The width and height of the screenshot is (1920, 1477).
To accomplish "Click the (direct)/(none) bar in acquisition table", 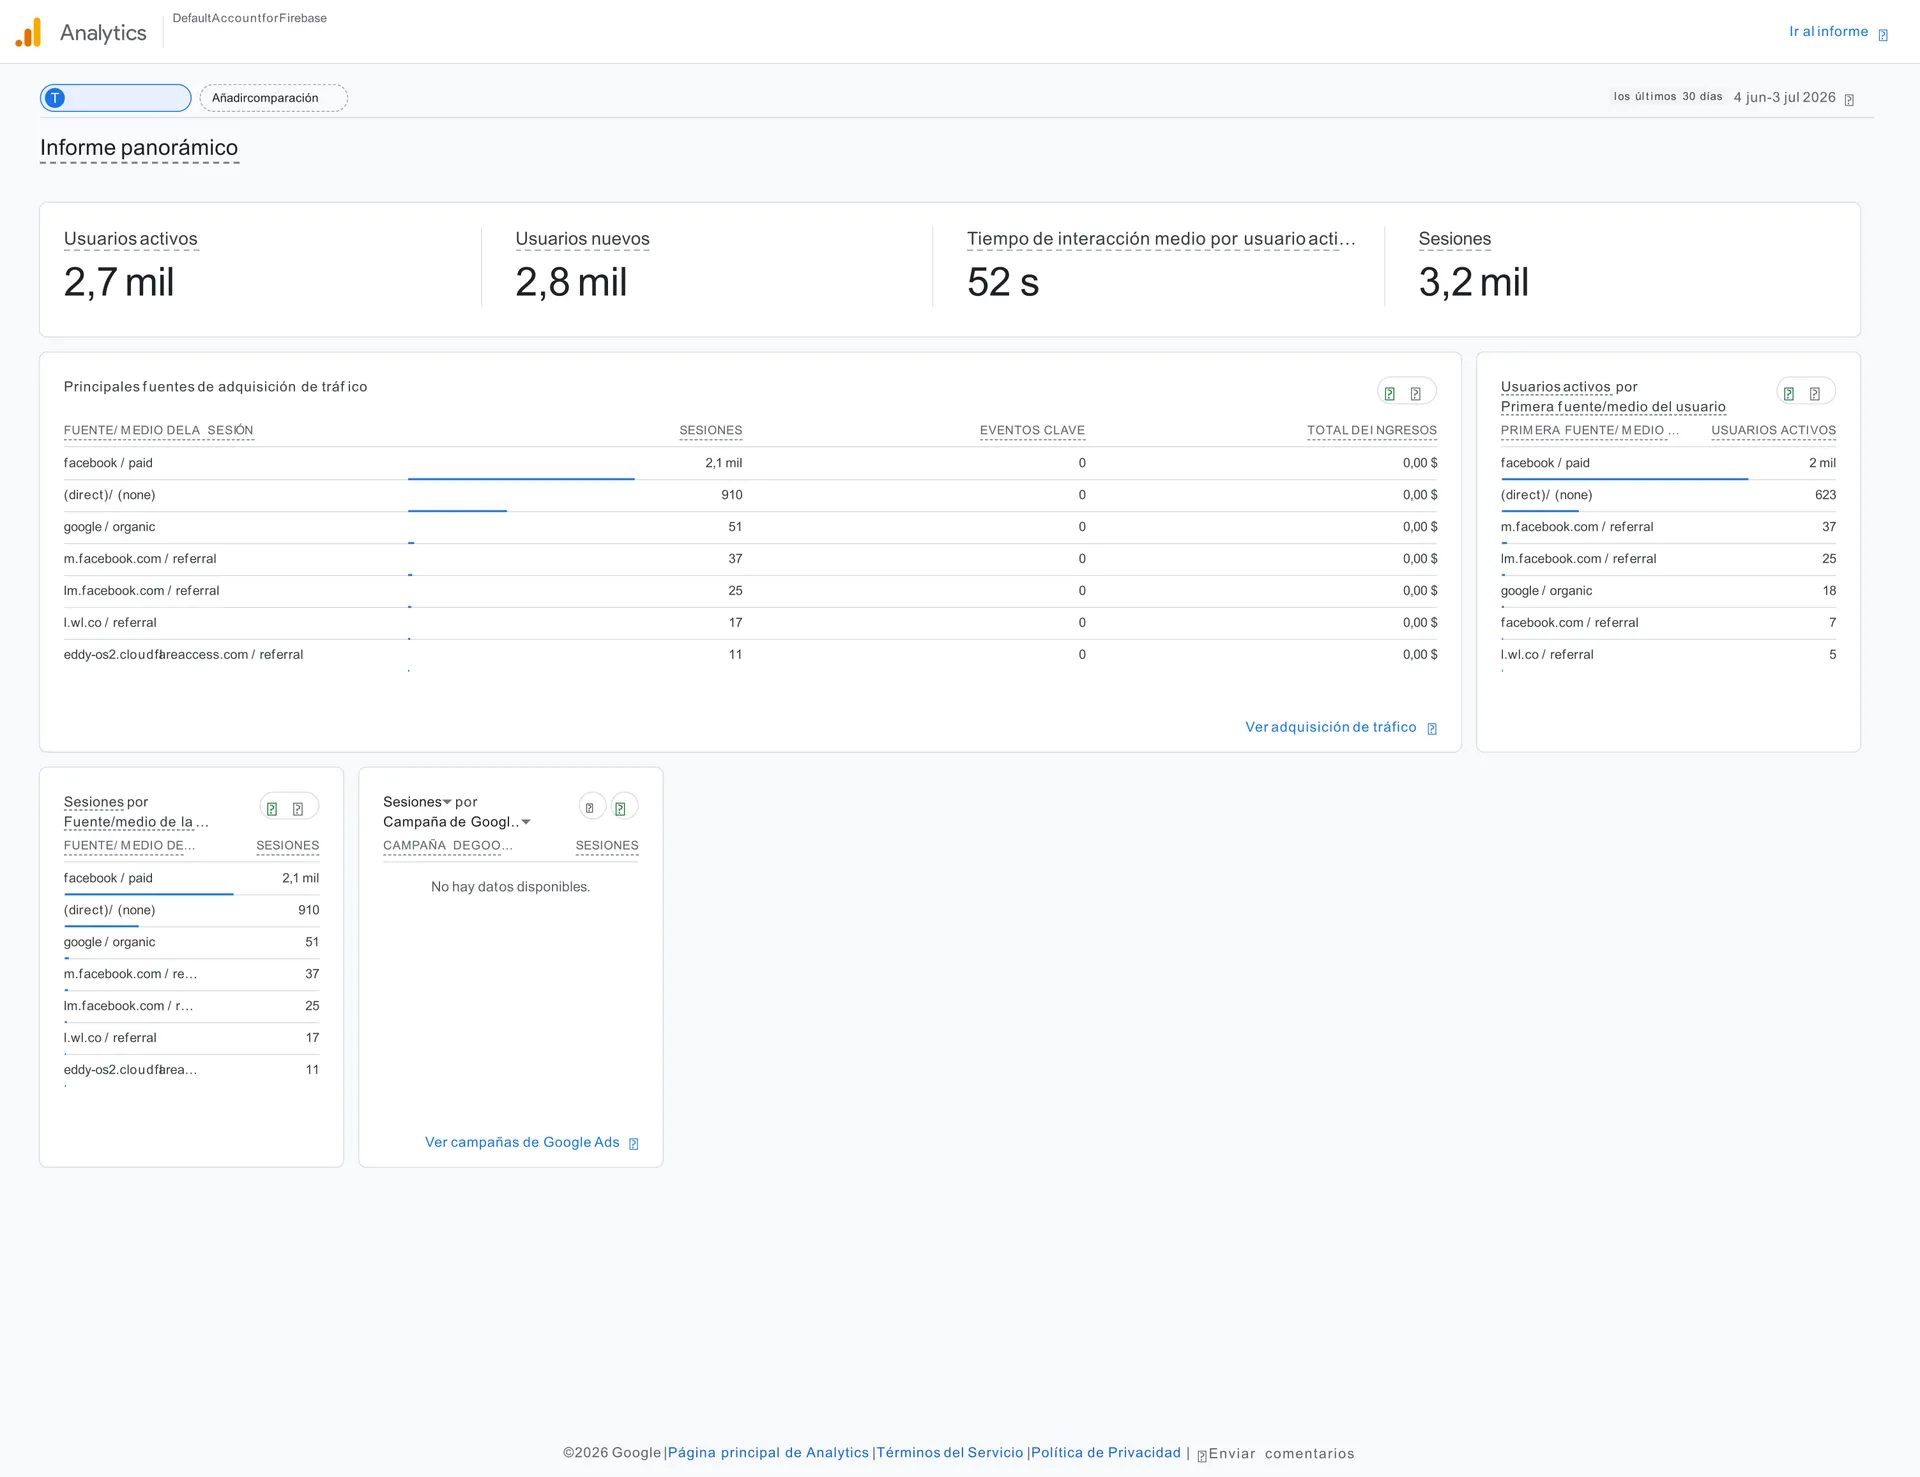I will (x=457, y=511).
